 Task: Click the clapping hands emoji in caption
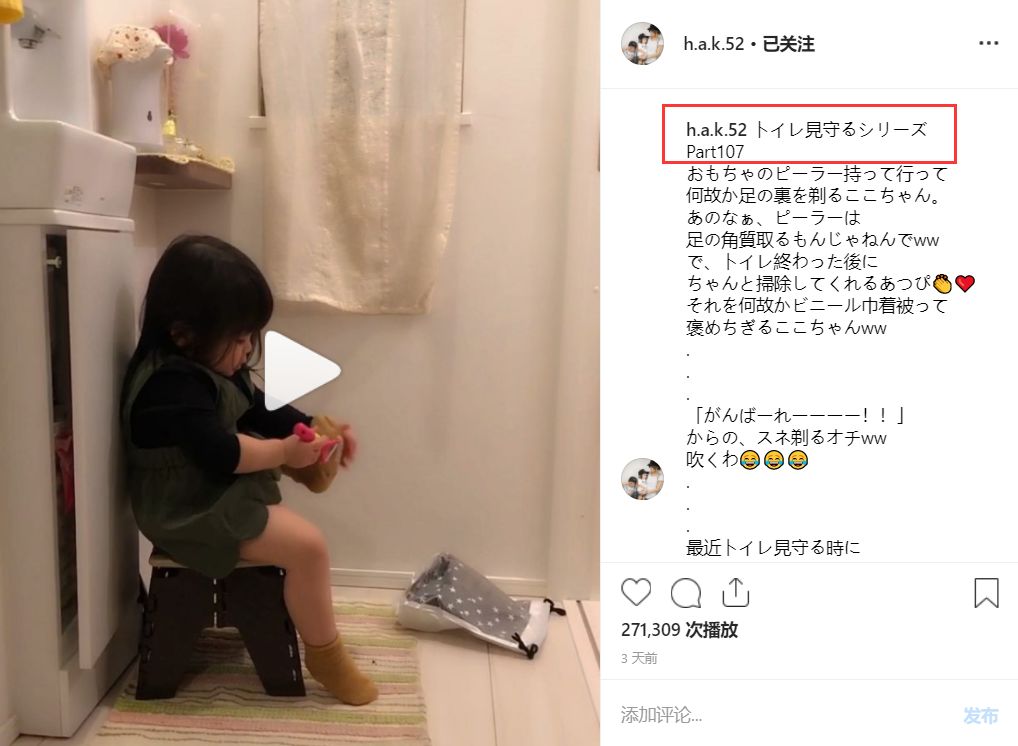coord(943,284)
